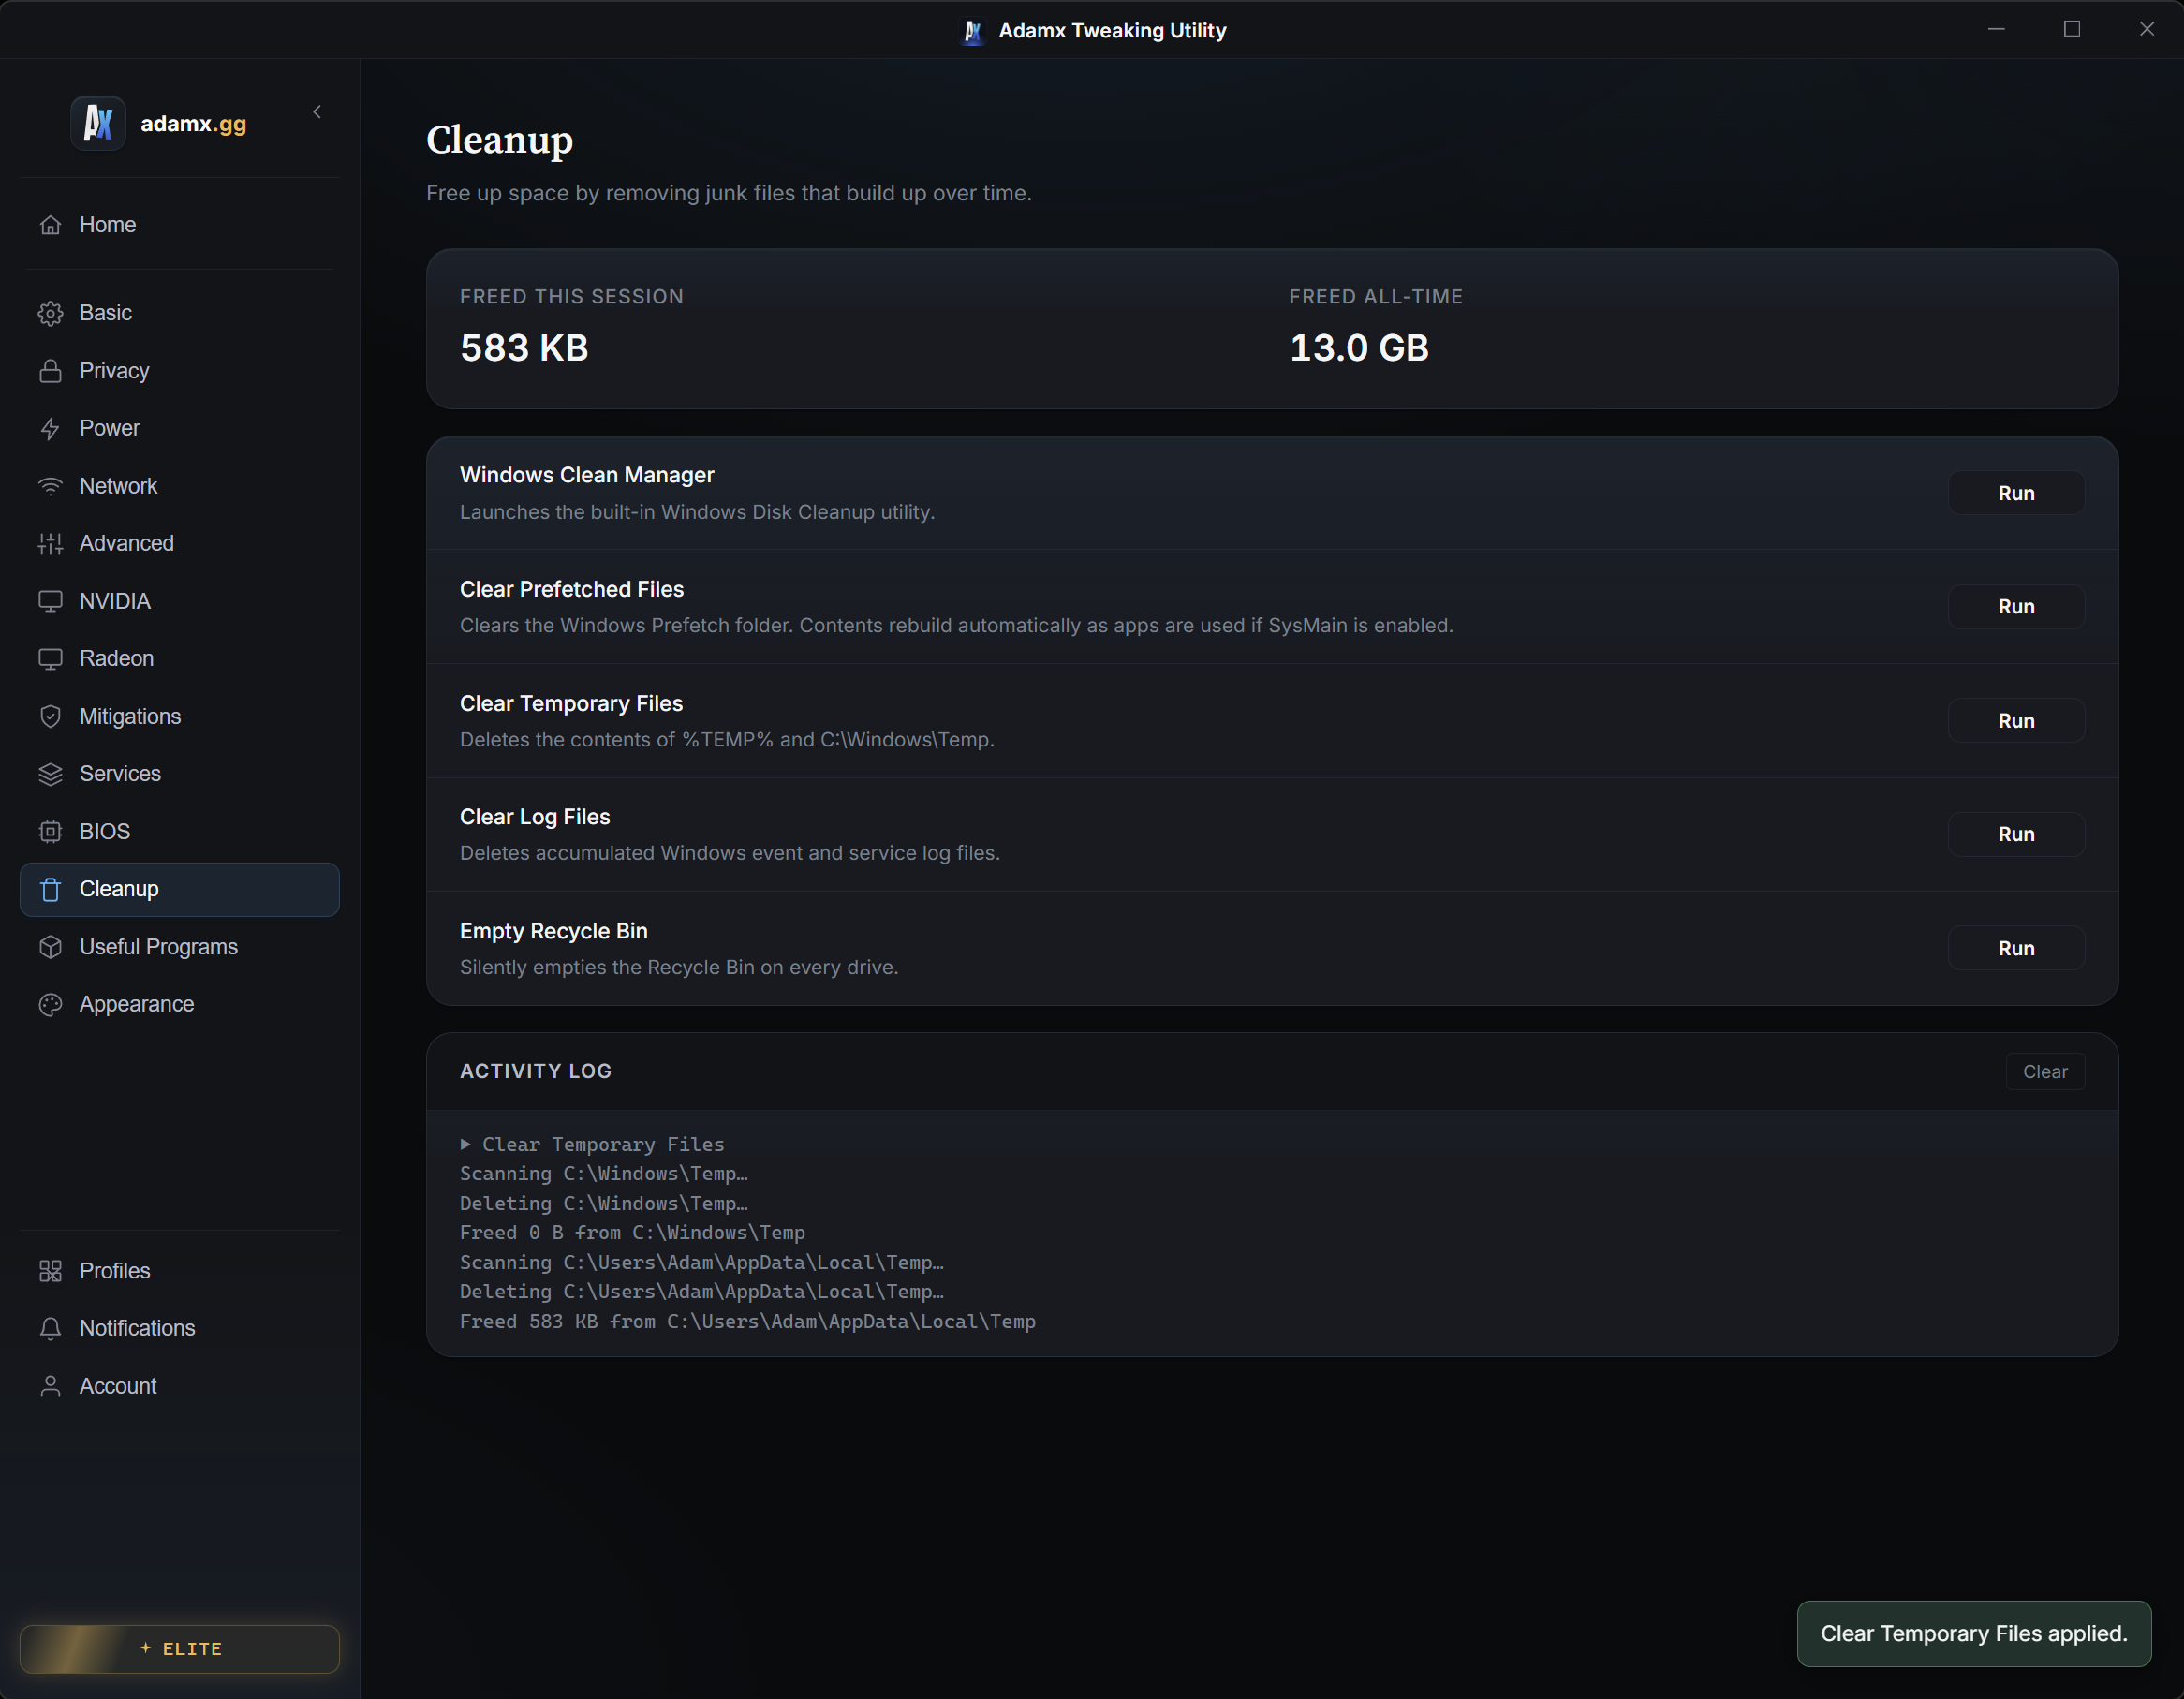Click the app icon in the title bar

(x=972, y=31)
